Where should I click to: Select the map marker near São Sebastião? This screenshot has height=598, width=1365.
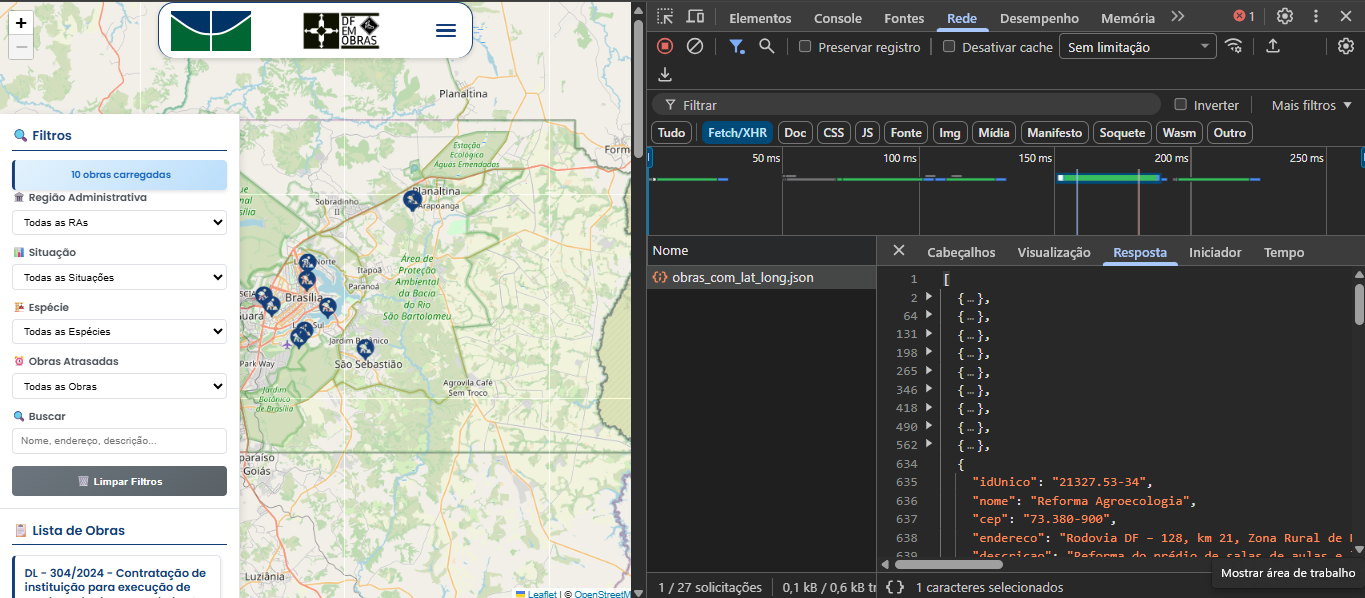365,348
